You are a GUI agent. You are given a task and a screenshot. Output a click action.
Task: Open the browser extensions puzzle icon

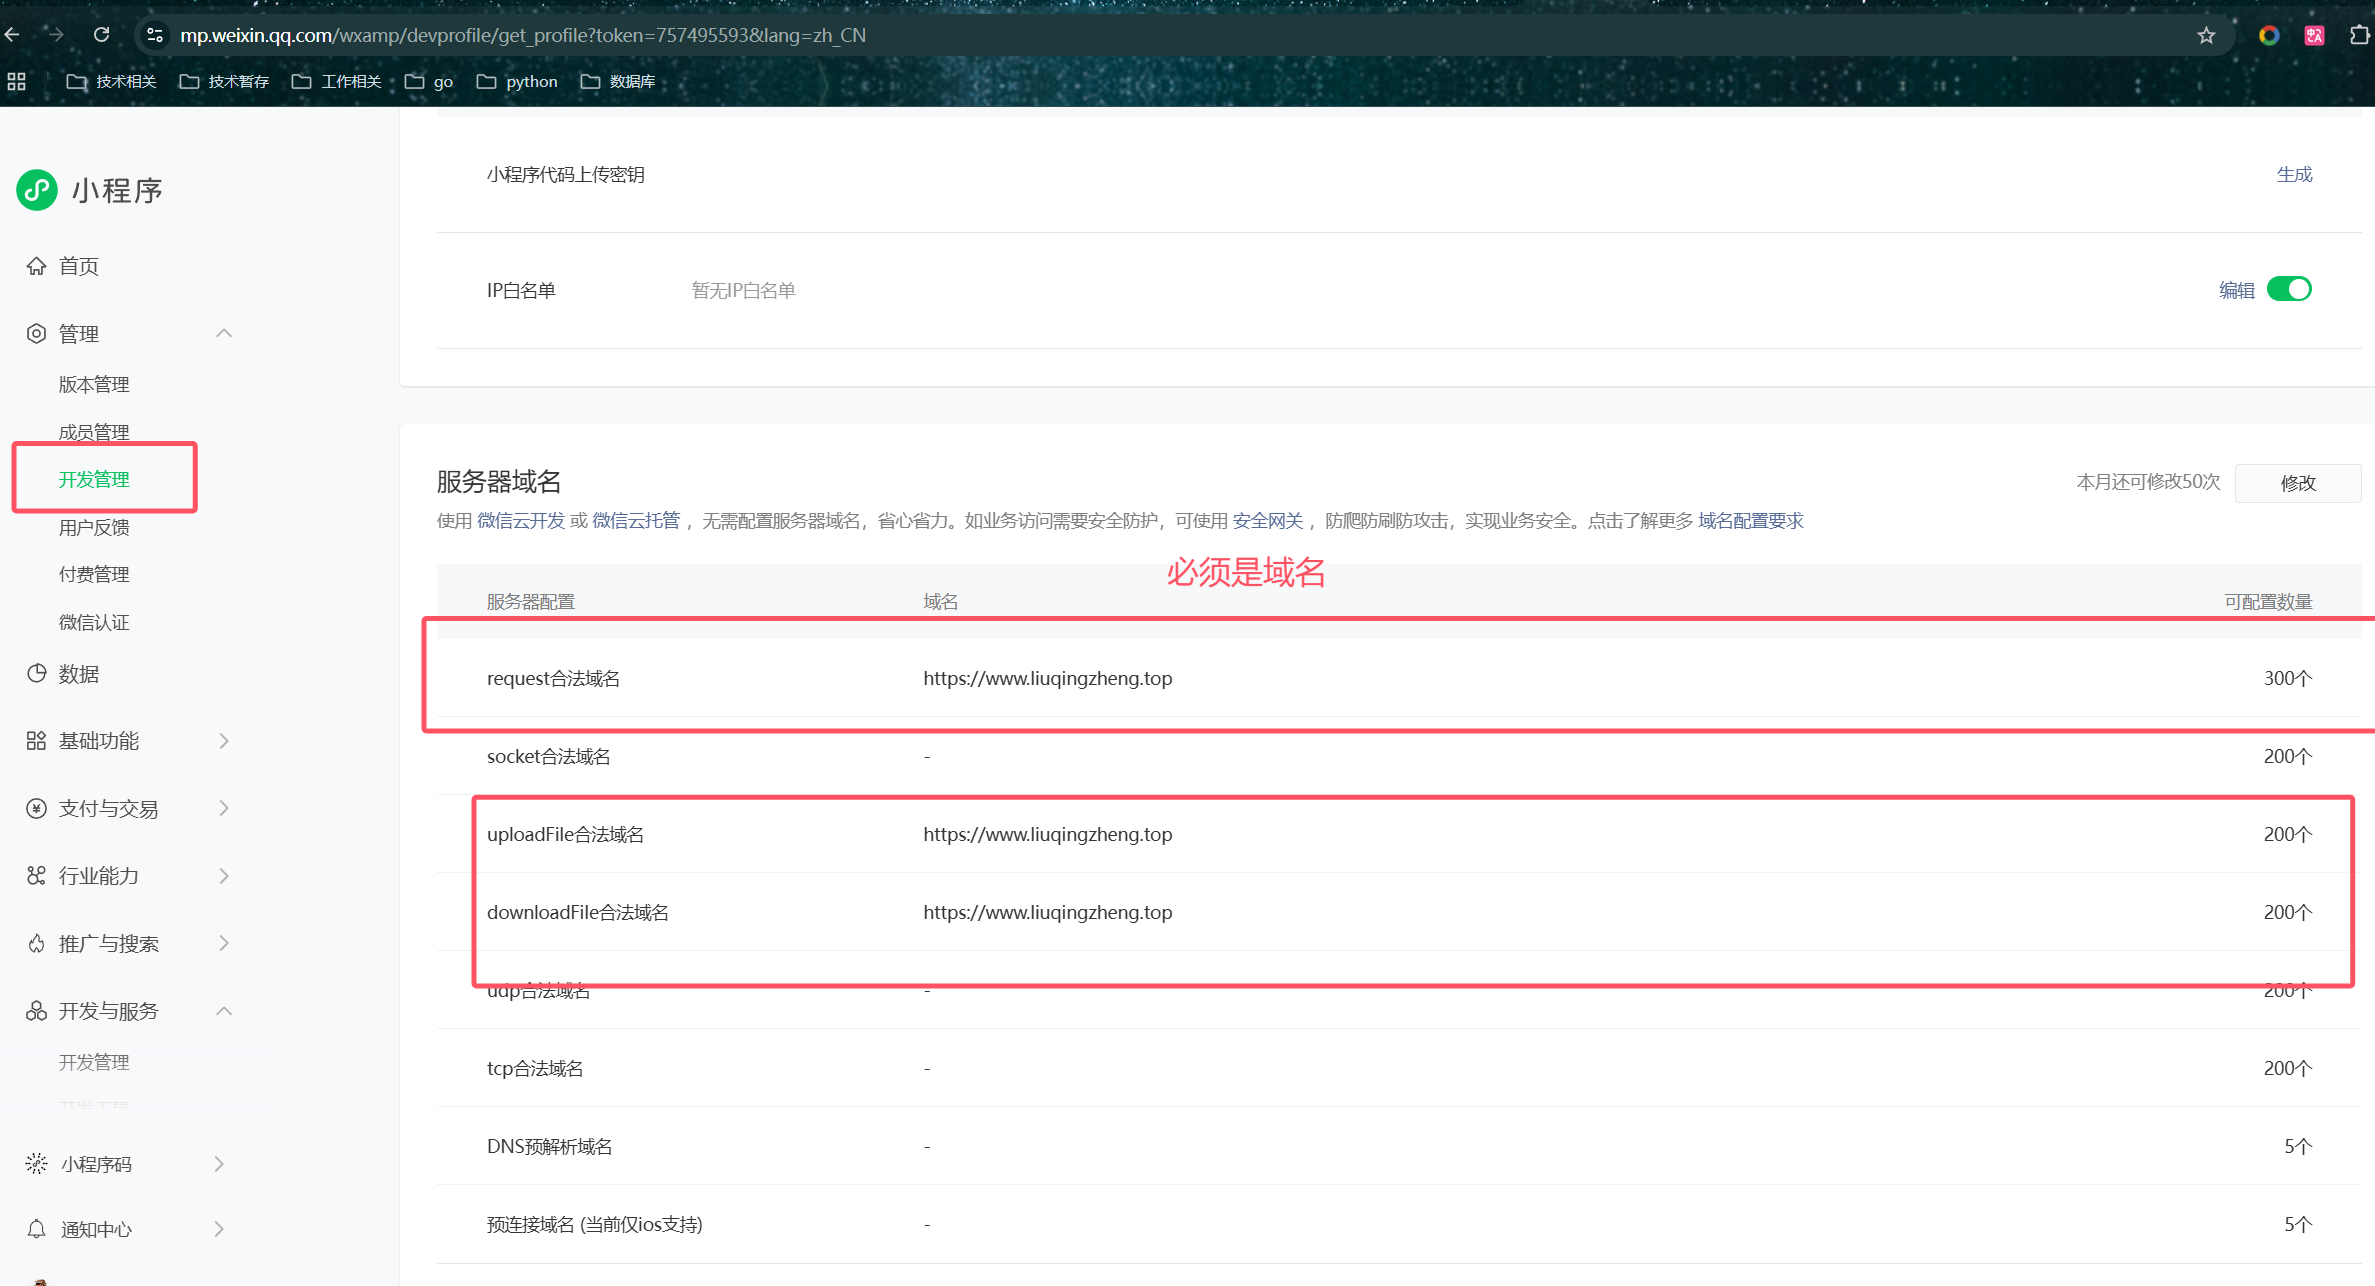[2359, 36]
